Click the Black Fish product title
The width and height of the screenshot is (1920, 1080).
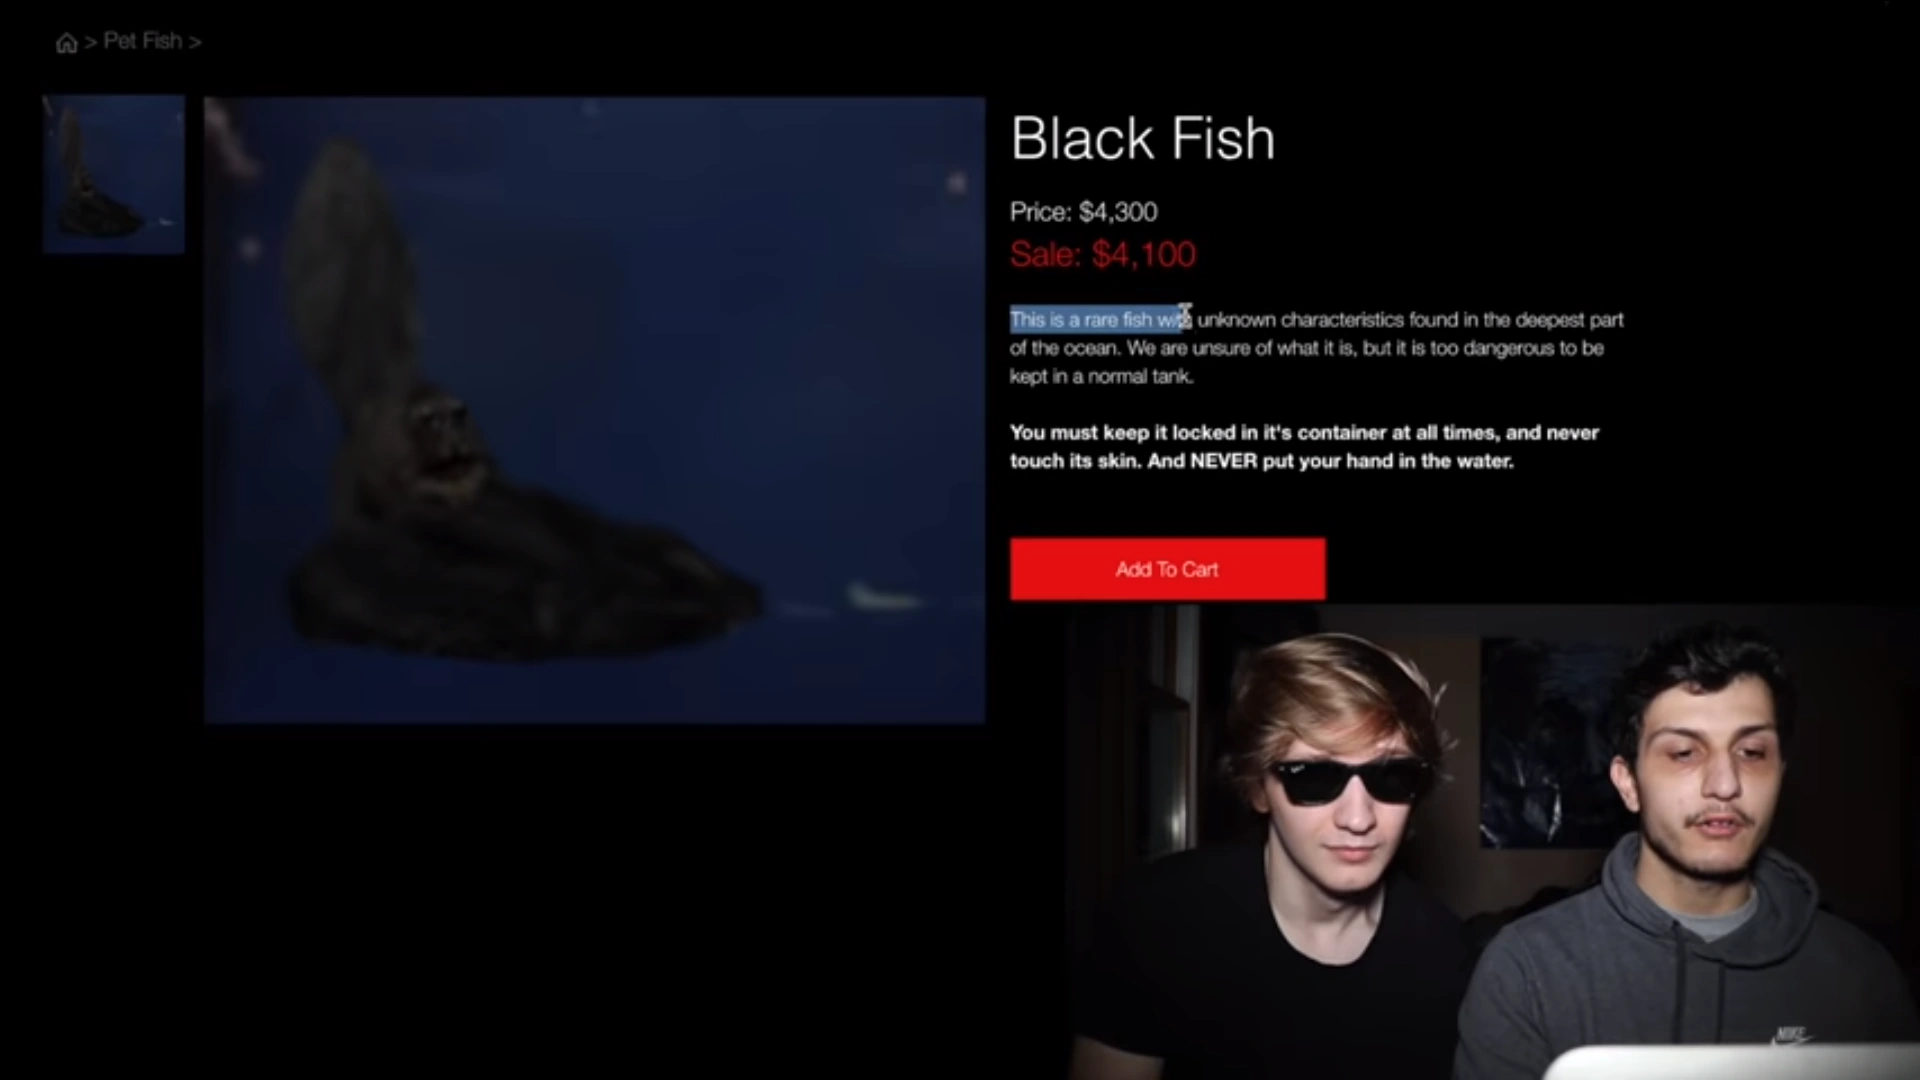(x=1142, y=138)
